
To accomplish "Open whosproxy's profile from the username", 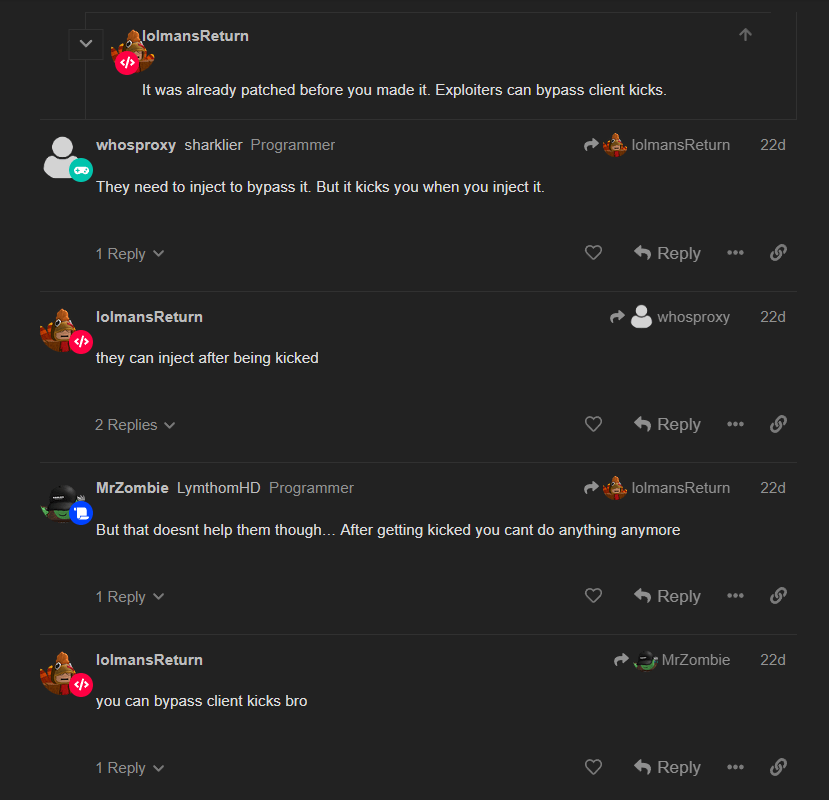I will point(136,145).
